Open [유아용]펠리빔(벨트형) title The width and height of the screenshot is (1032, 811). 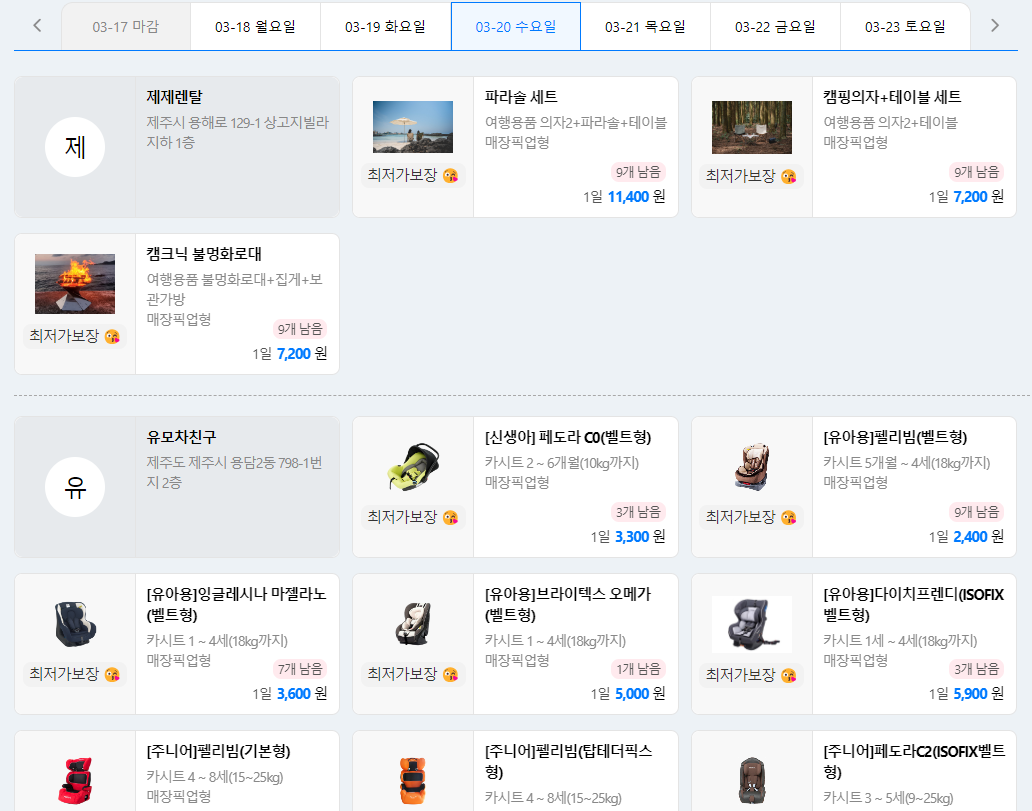click(895, 437)
